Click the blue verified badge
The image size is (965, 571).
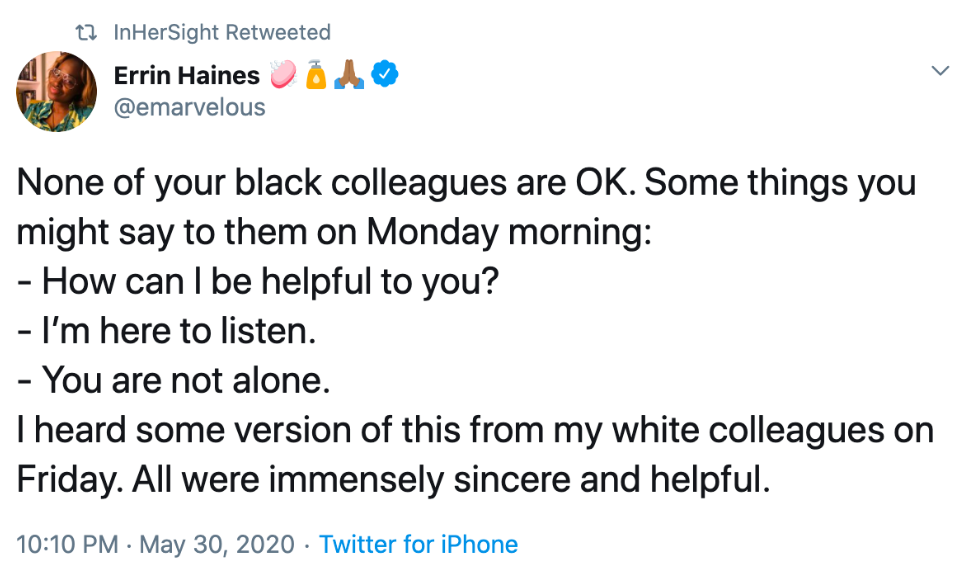(x=385, y=74)
